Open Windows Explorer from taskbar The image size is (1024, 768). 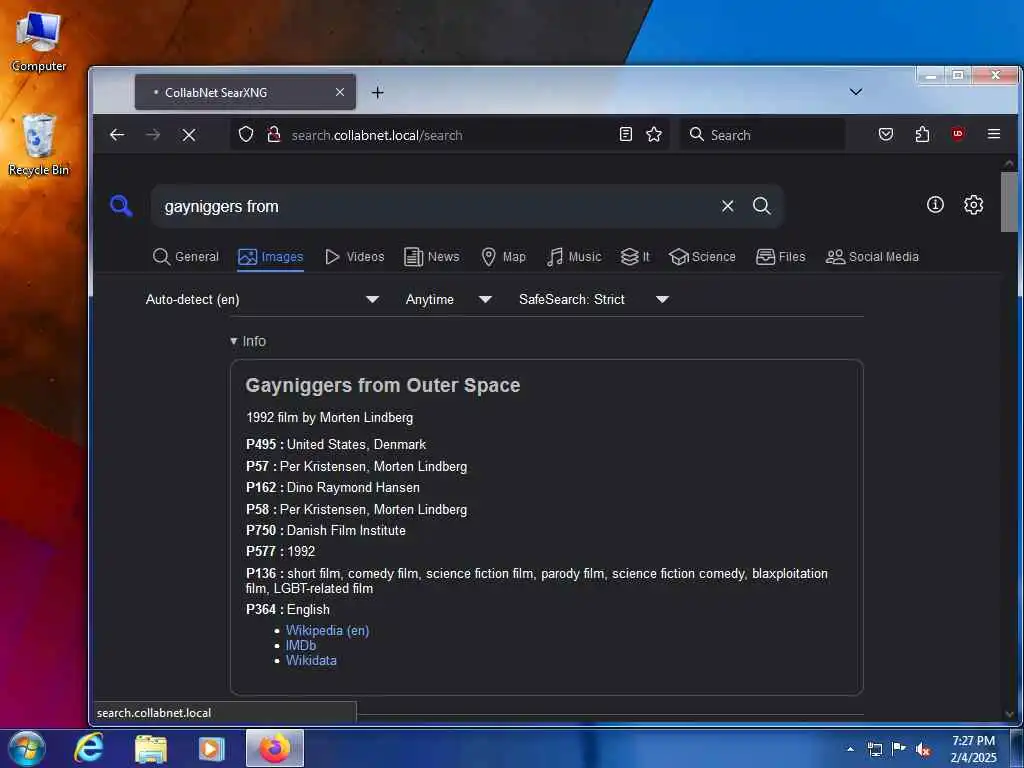pyautogui.click(x=151, y=748)
